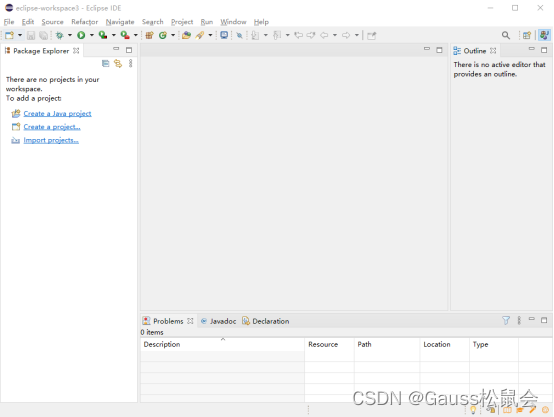Click the New wizard toolbar icon
554x417 pixels.
(x=10, y=35)
